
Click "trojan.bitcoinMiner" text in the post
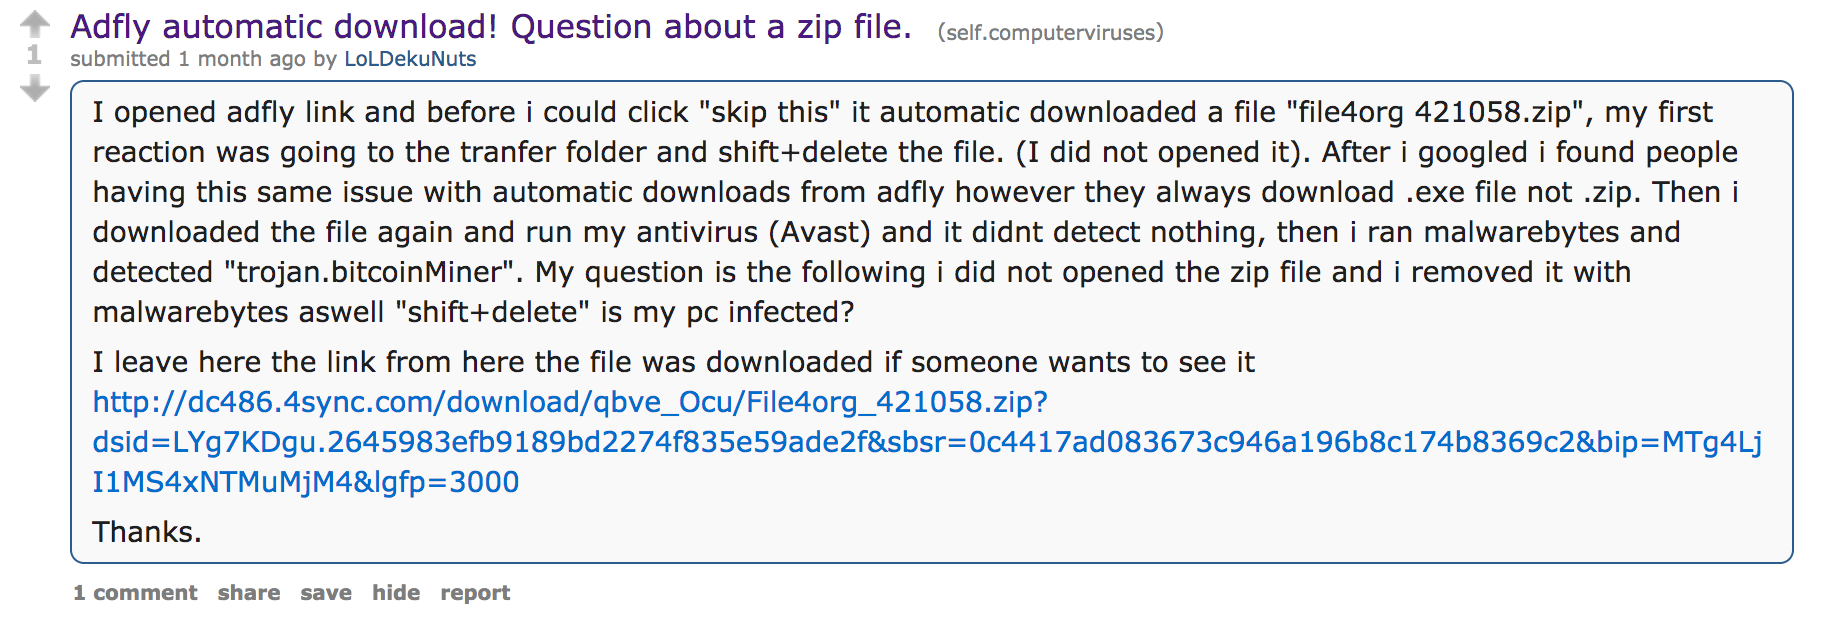tap(368, 272)
